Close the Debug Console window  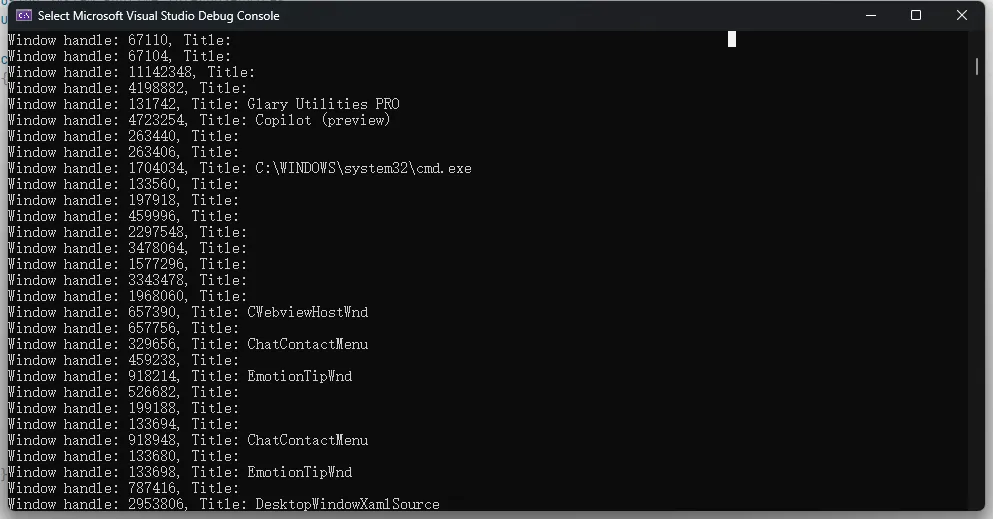tap(961, 15)
